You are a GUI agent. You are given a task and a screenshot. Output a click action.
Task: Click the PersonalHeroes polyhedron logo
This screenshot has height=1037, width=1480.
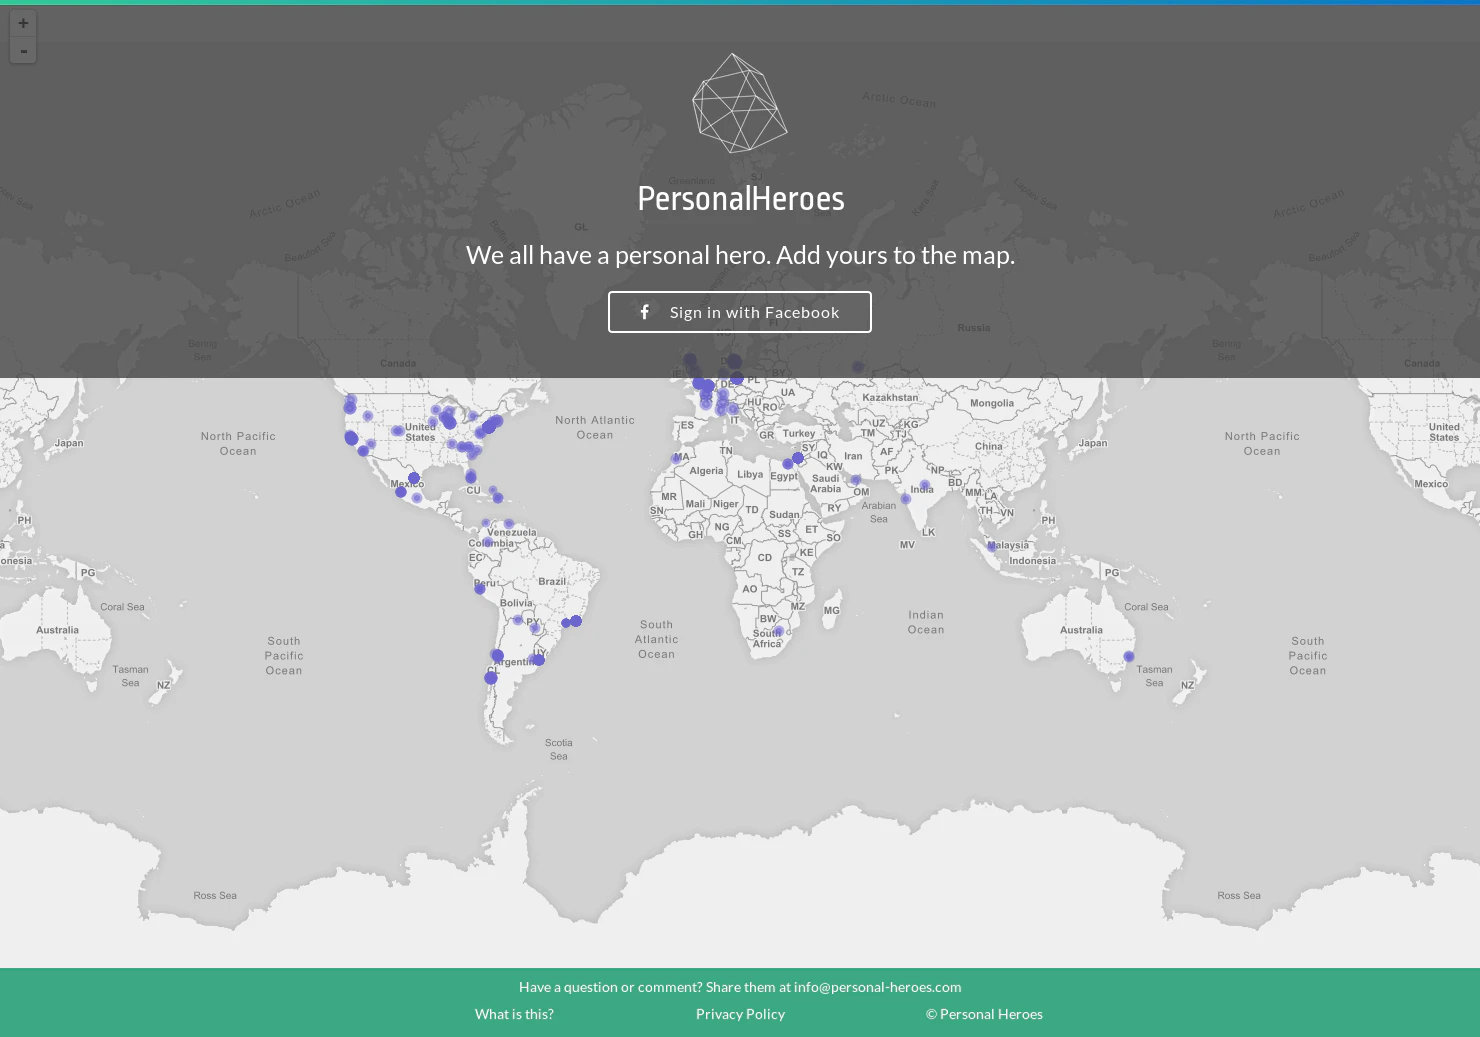click(x=740, y=103)
